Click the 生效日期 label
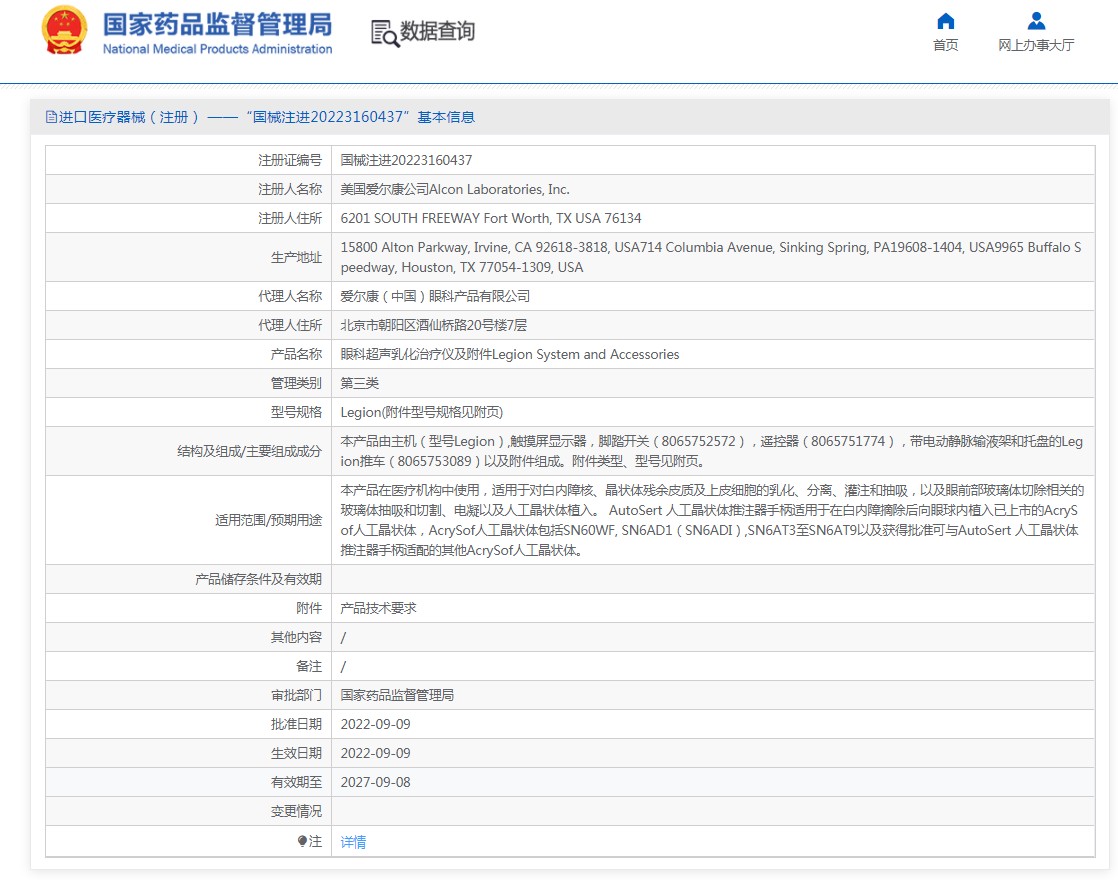Viewport: 1118px width, 880px height. coord(296,753)
